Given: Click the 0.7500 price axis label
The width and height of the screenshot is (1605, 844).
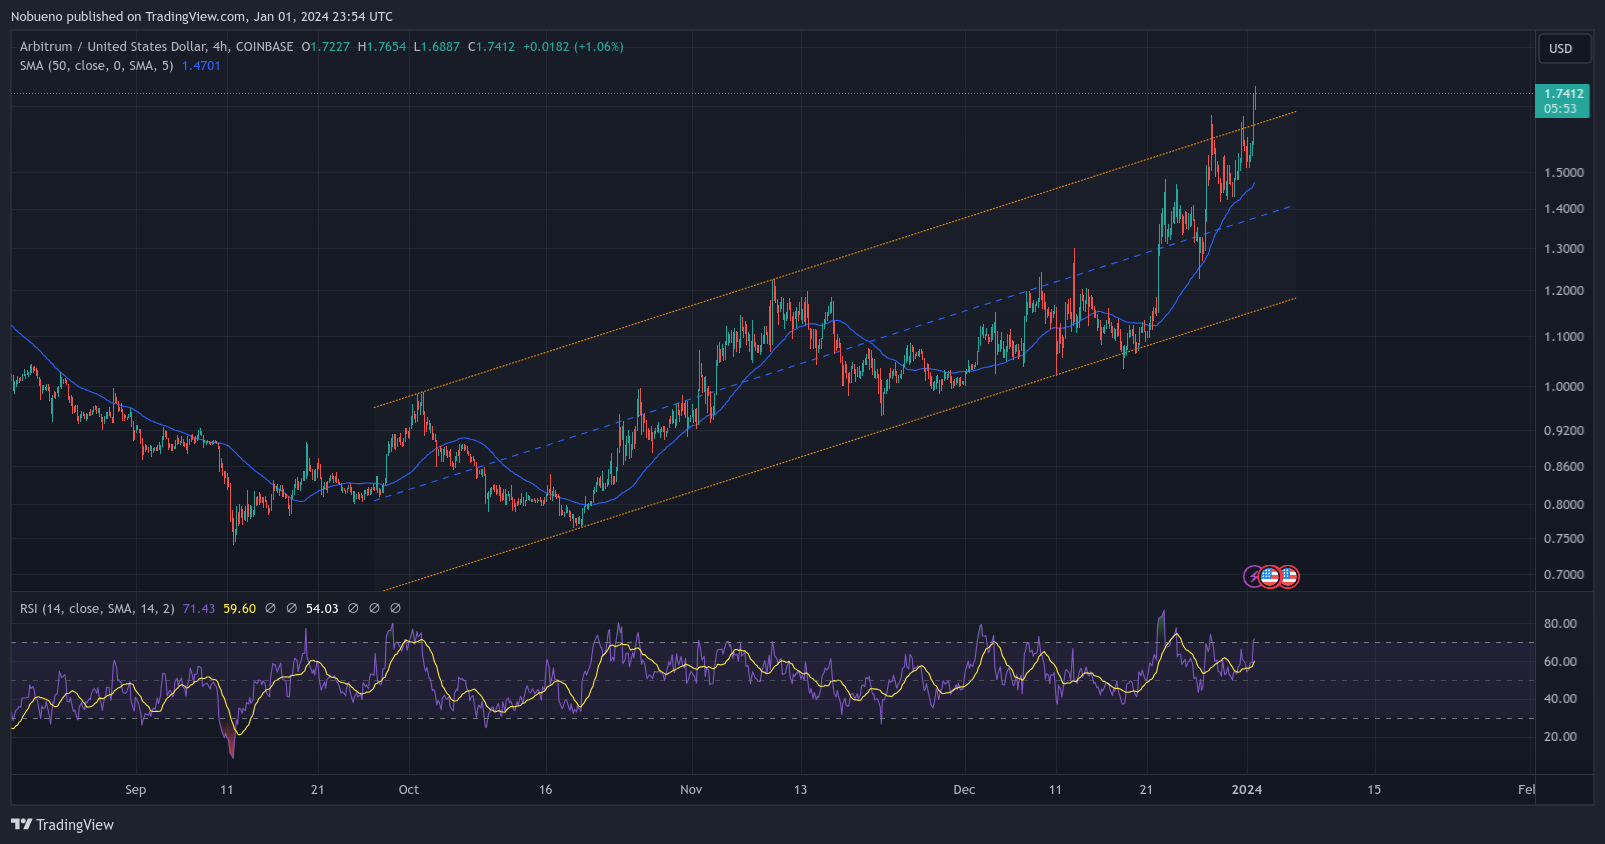Looking at the screenshot, I should [x=1564, y=539].
